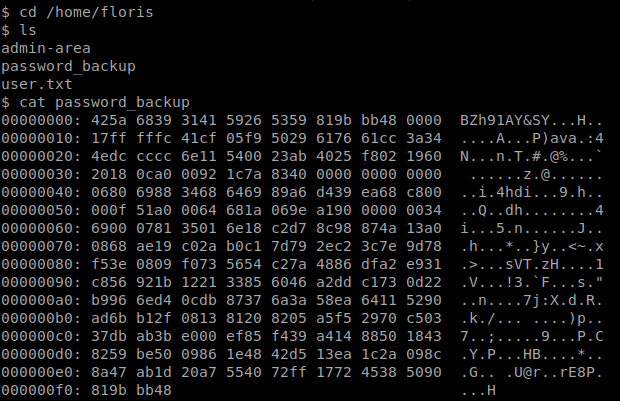Viewport: 620px width, 401px height.
Task: Click ASCII text '..i.4hdi...9.h..'
Action: point(532,192)
